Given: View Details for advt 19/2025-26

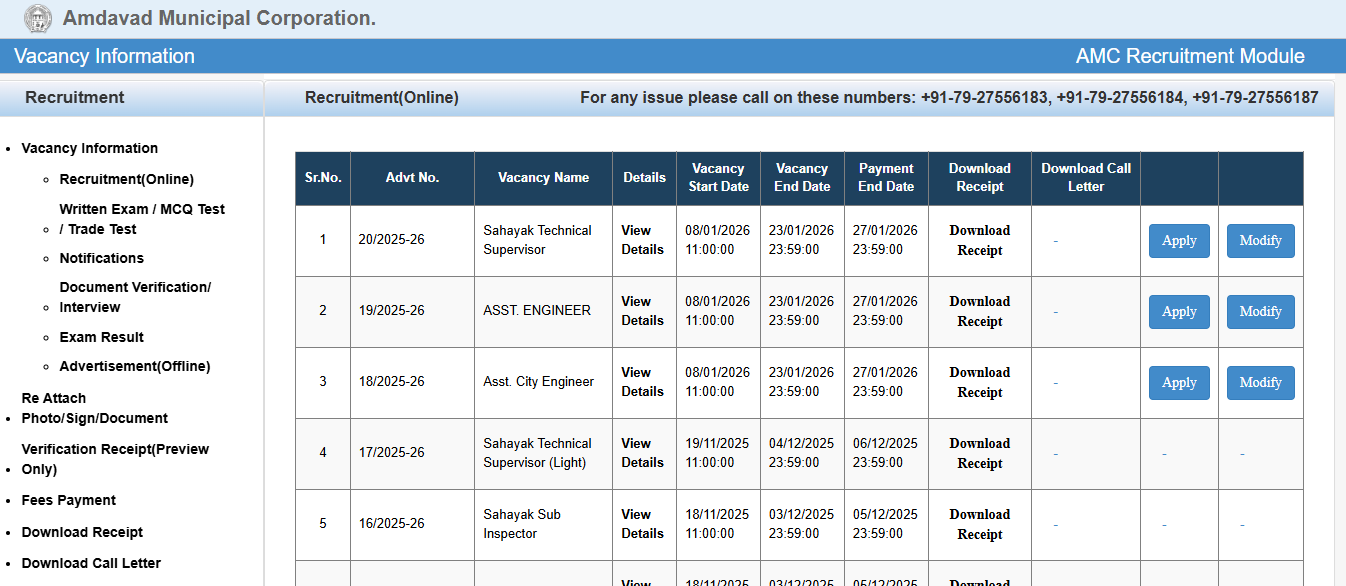Looking at the screenshot, I should coord(642,311).
